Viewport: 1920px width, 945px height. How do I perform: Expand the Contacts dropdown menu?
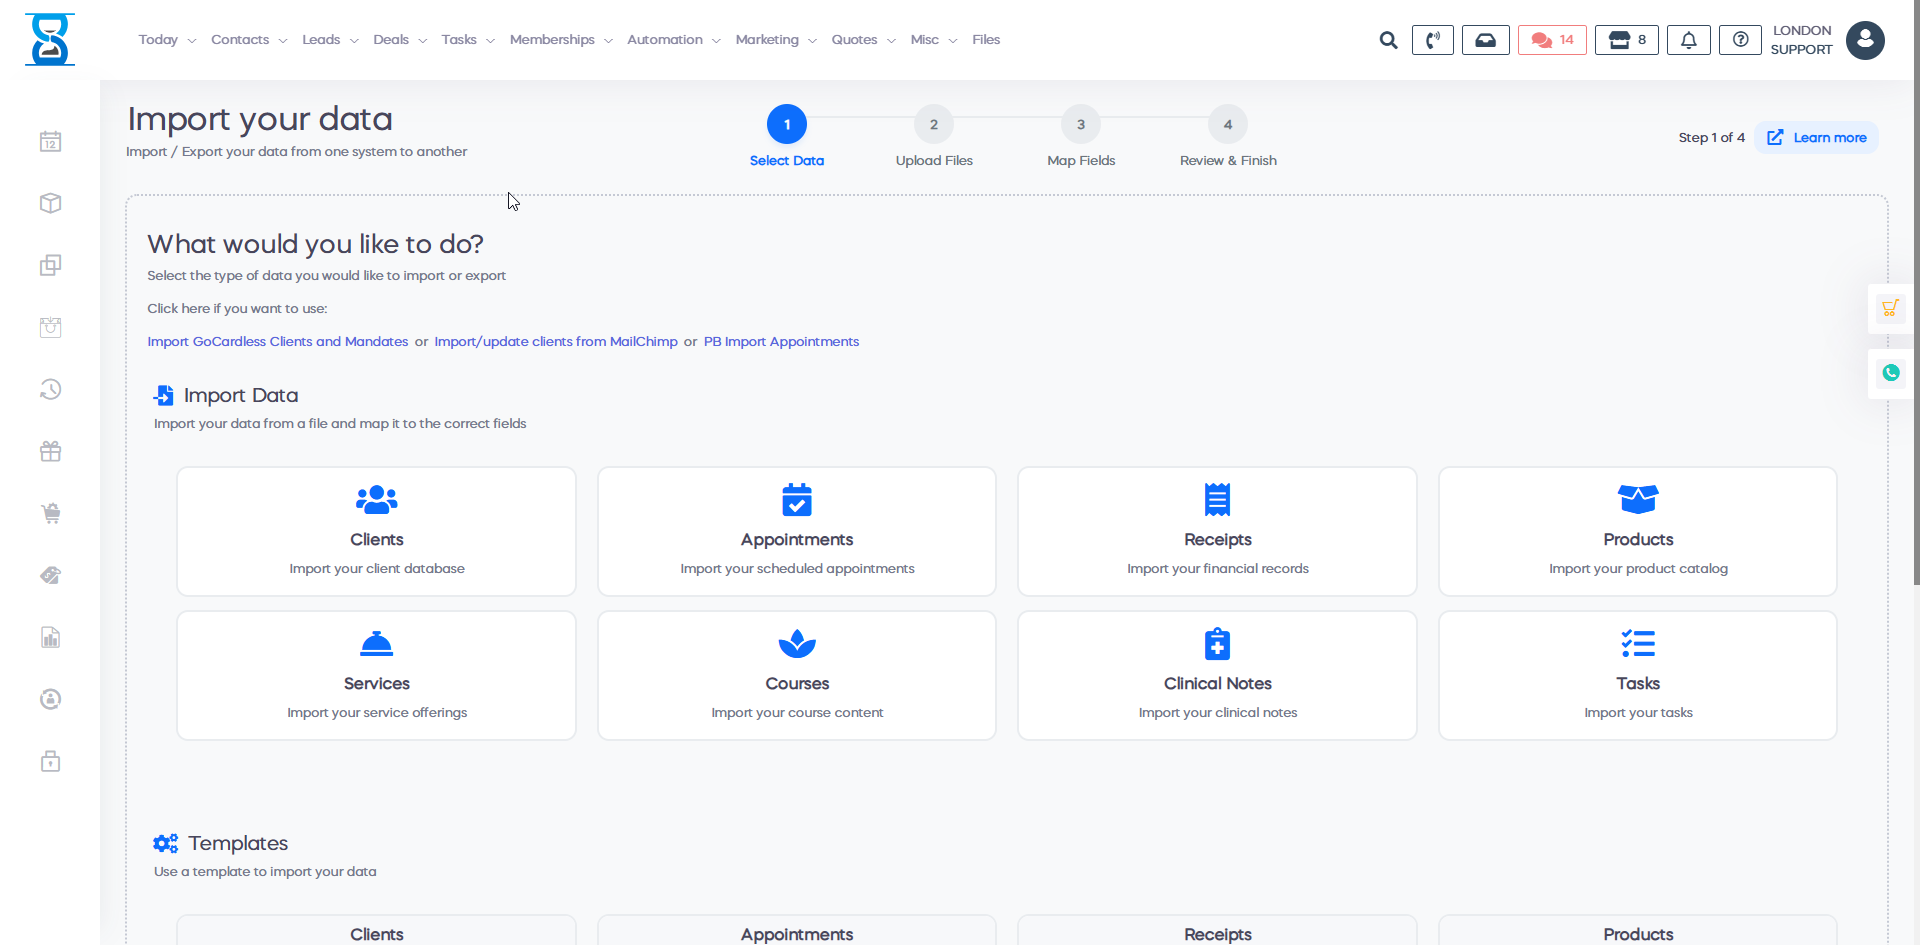tap(249, 40)
